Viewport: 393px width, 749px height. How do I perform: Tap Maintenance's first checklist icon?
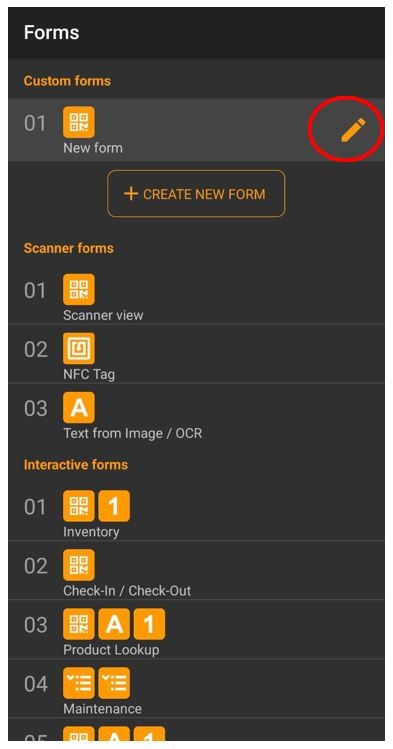pyautogui.click(x=79, y=683)
